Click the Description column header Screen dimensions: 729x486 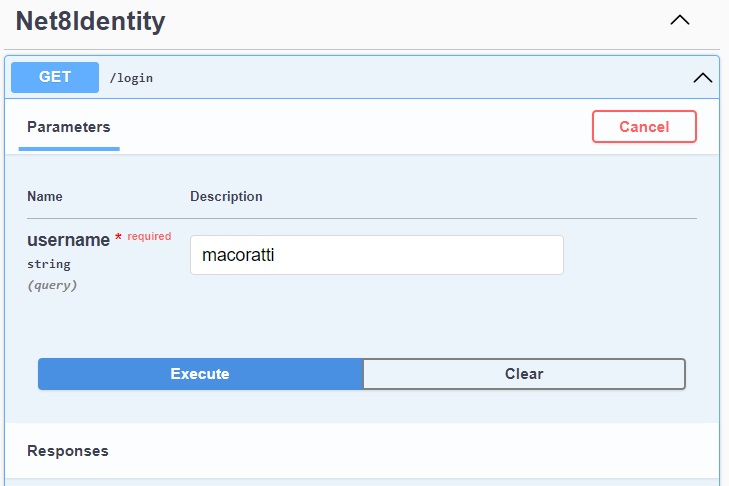[226, 197]
